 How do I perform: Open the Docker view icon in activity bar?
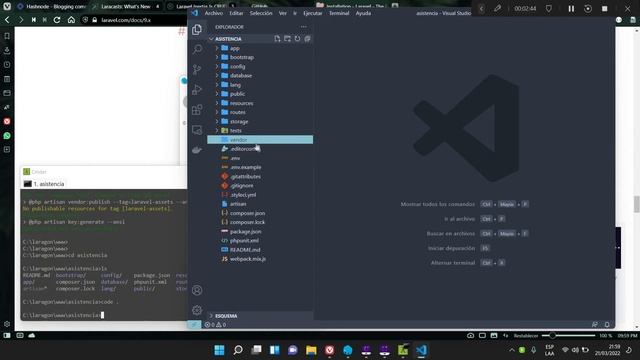pyautogui.click(x=197, y=150)
